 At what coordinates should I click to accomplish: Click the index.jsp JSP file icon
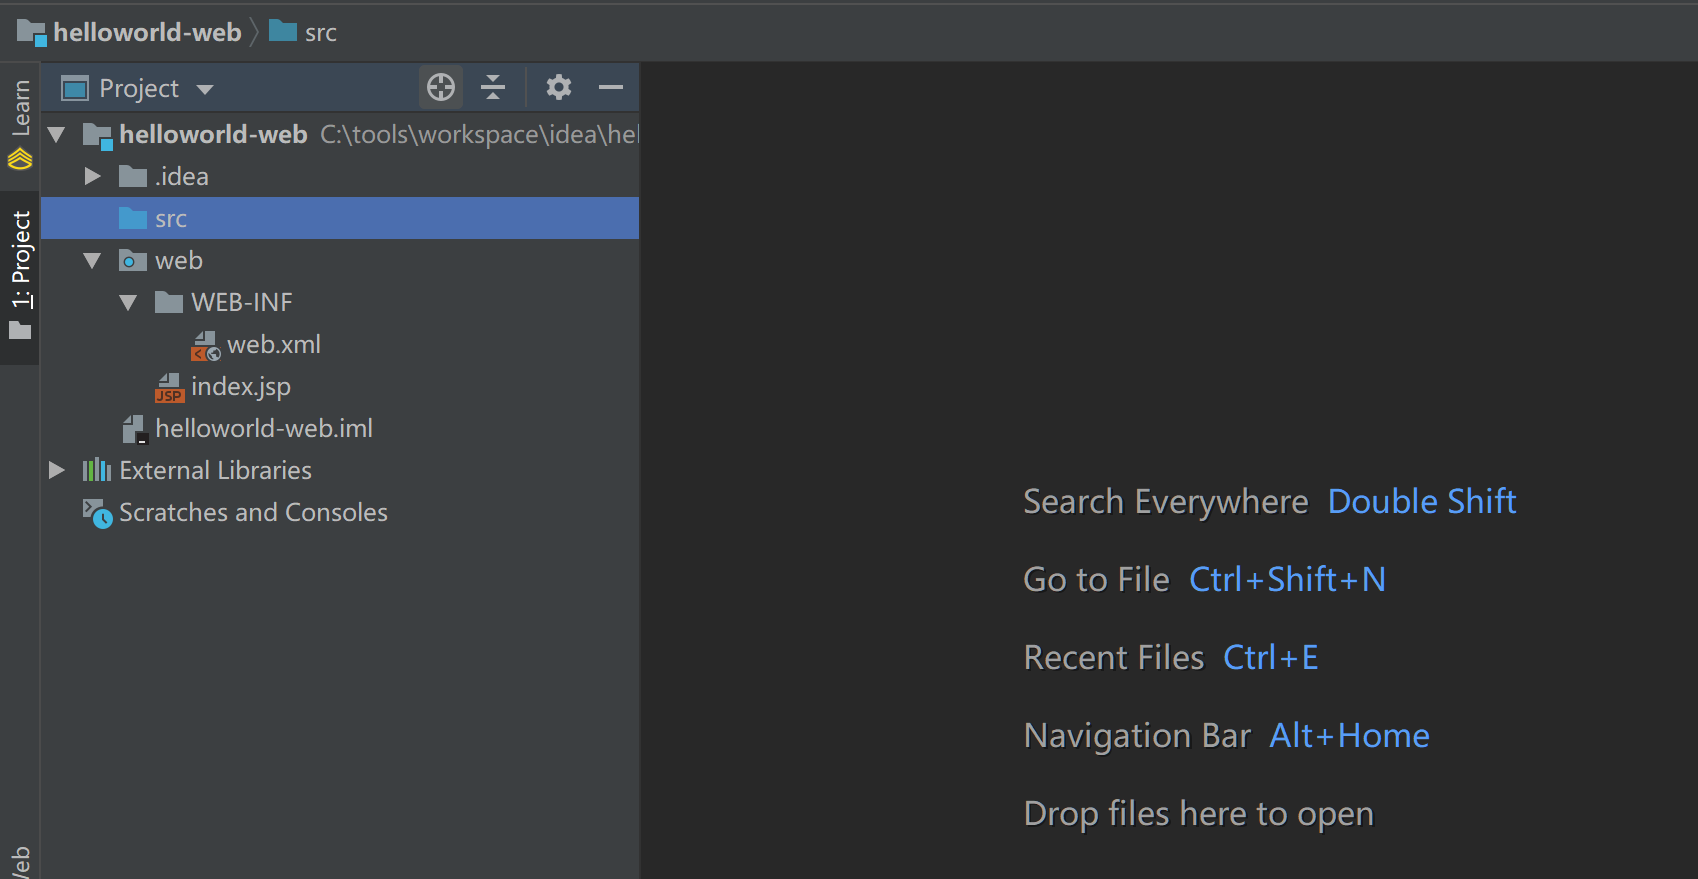pyautogui.click(x=169, y=388)
